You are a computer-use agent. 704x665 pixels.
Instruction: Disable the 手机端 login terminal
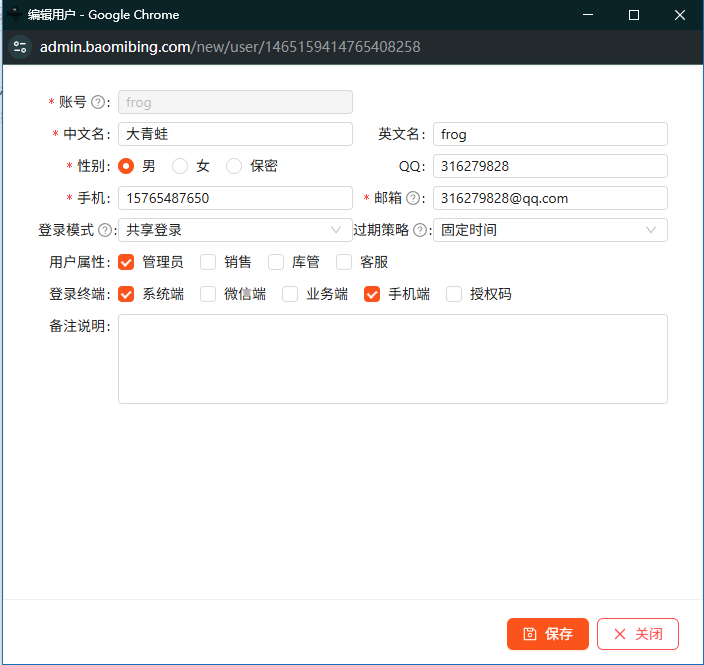[372, 294]
